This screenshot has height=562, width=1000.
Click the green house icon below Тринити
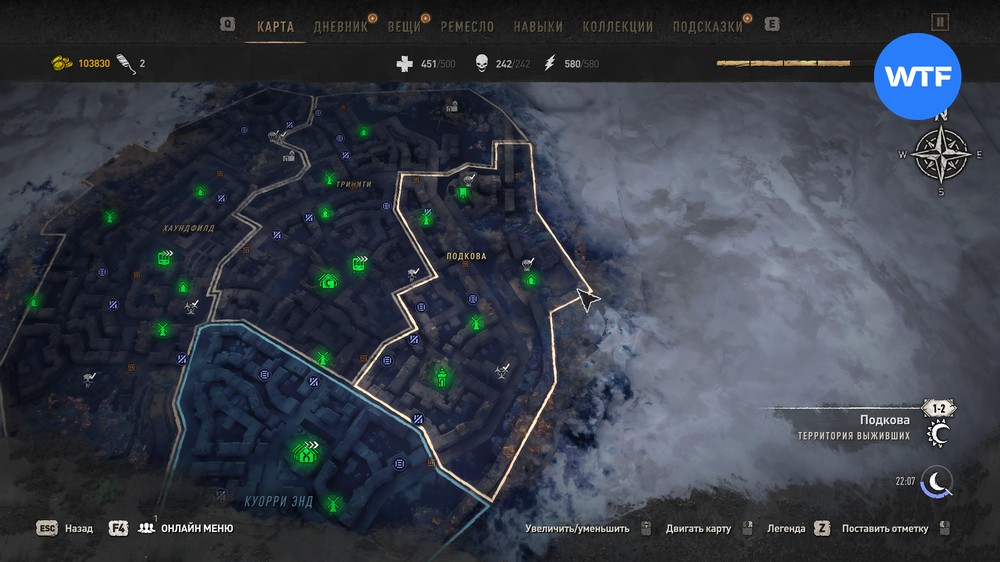326,213
